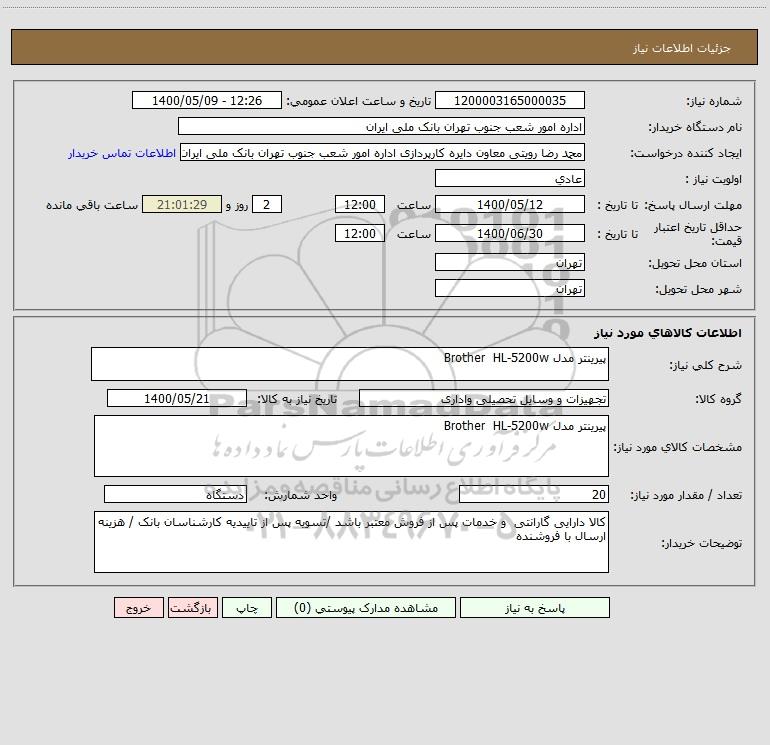
Task: Click the countdown timer 21:01:29 field
Action: point(182,204)
